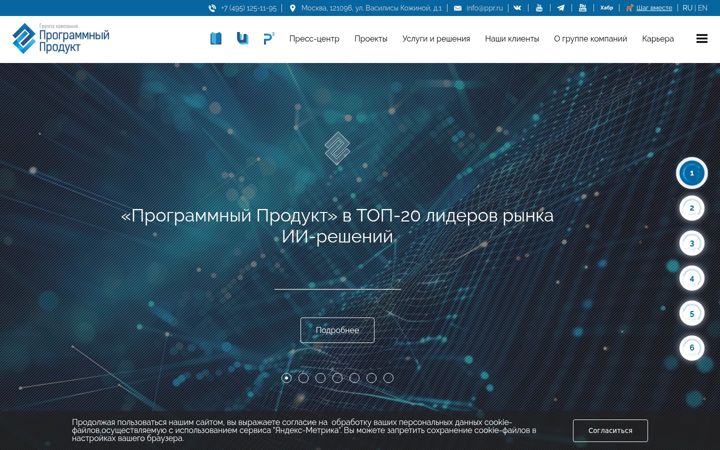Click the phone handset icon in the top bar
Screen dimensions: 720x450
click(x=212, y=8)
